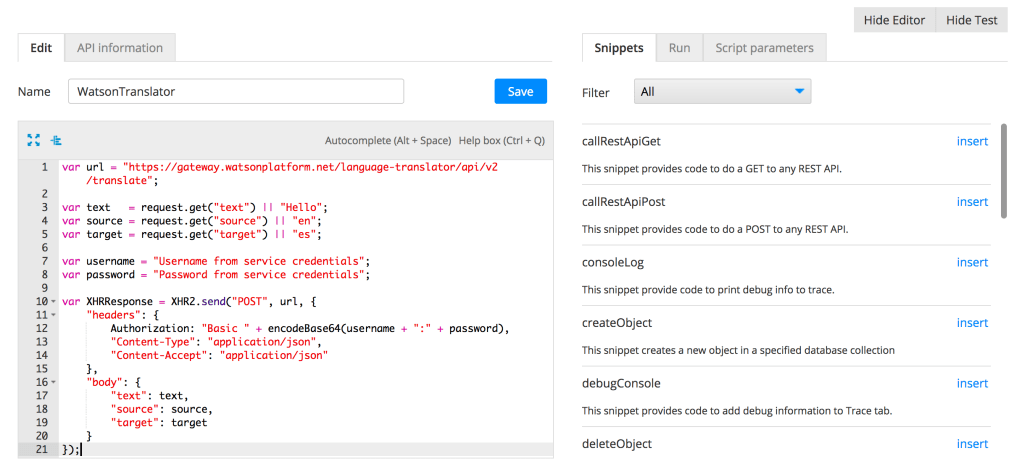The image size is (1022, 464).
Task: Click the encodeBase64 call on line 12
Action: coord(304,328)
